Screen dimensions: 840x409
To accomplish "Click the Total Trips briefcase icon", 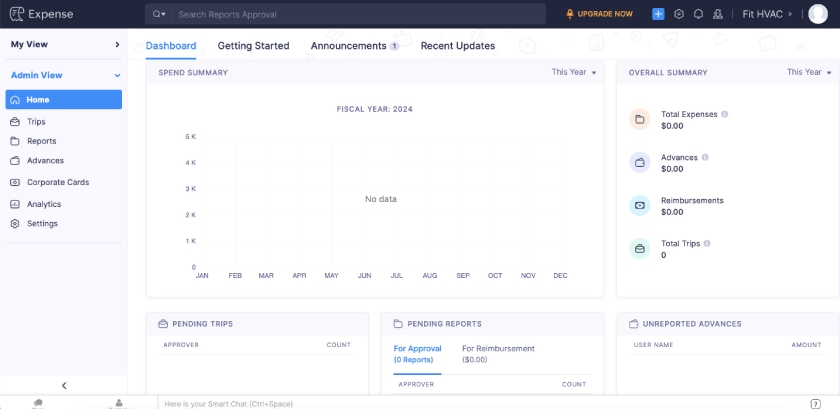I will pyautogui.click(x=640, y=249).
